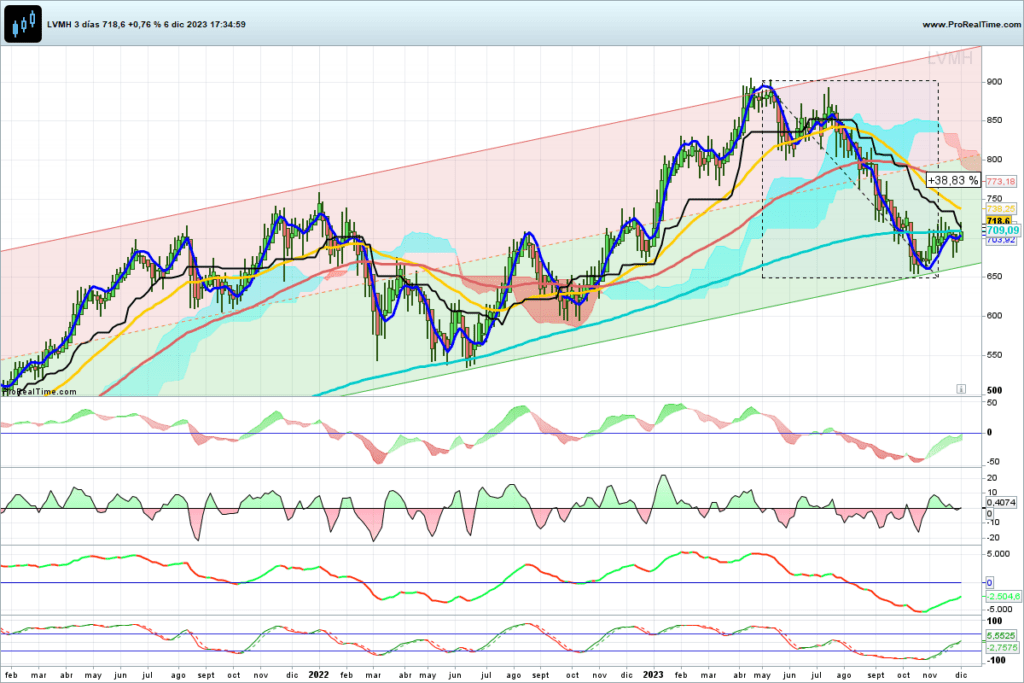Select the +38,83 % measurement label

tap(953, 180)
